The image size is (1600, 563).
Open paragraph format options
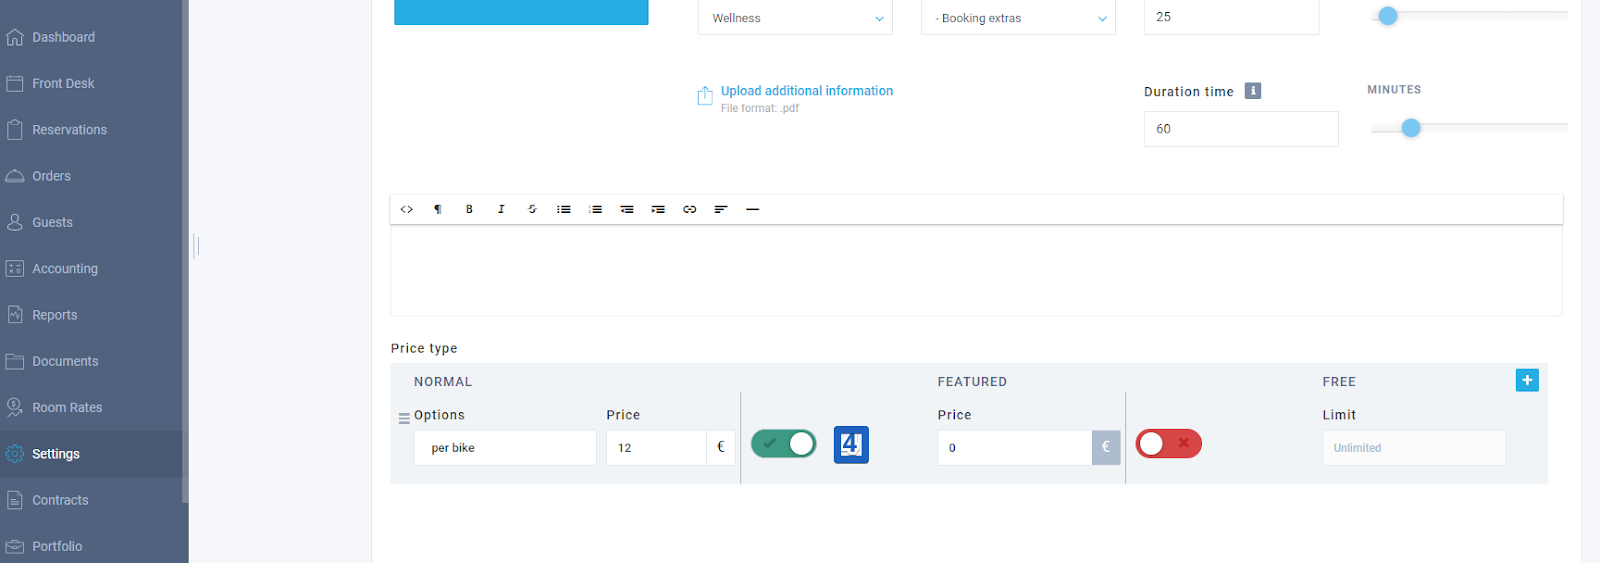point(438,209)
